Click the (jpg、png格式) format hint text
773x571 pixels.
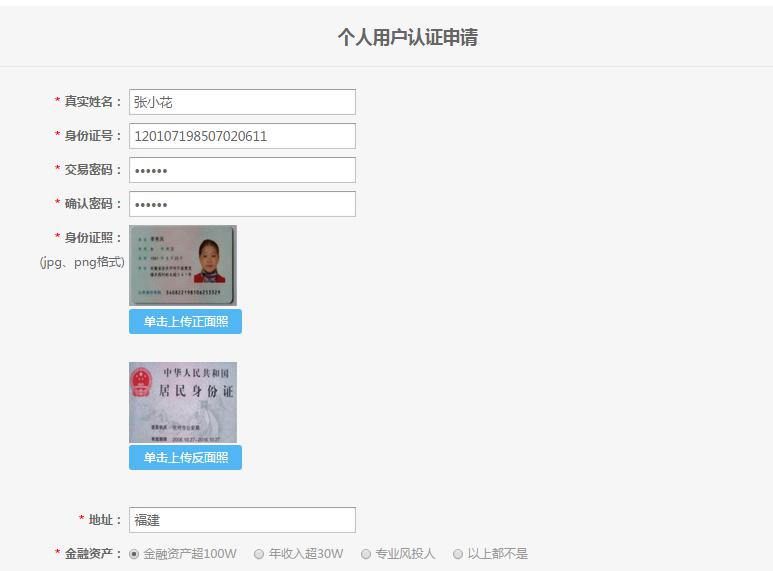point(82,262)
